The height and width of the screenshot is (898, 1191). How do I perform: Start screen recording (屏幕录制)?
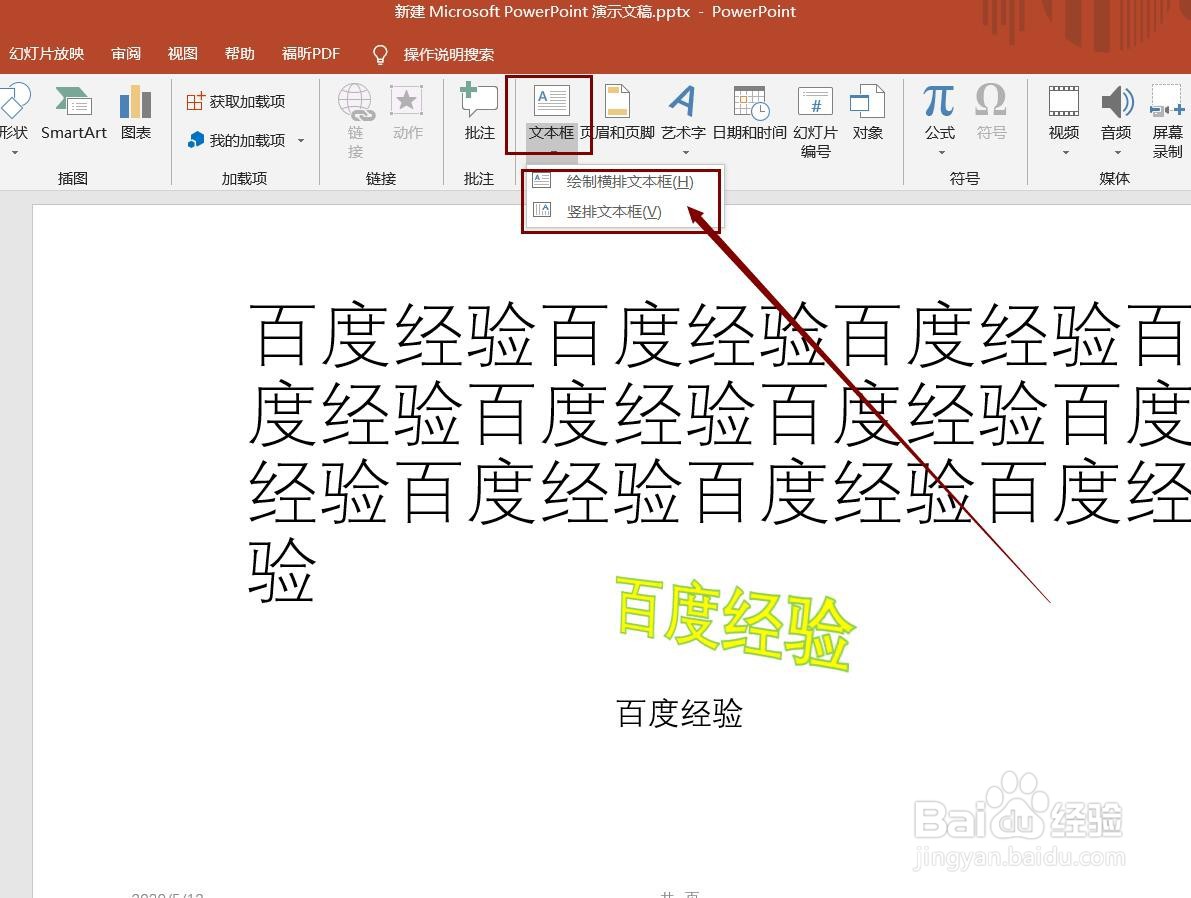click(x=1168, y=122)
